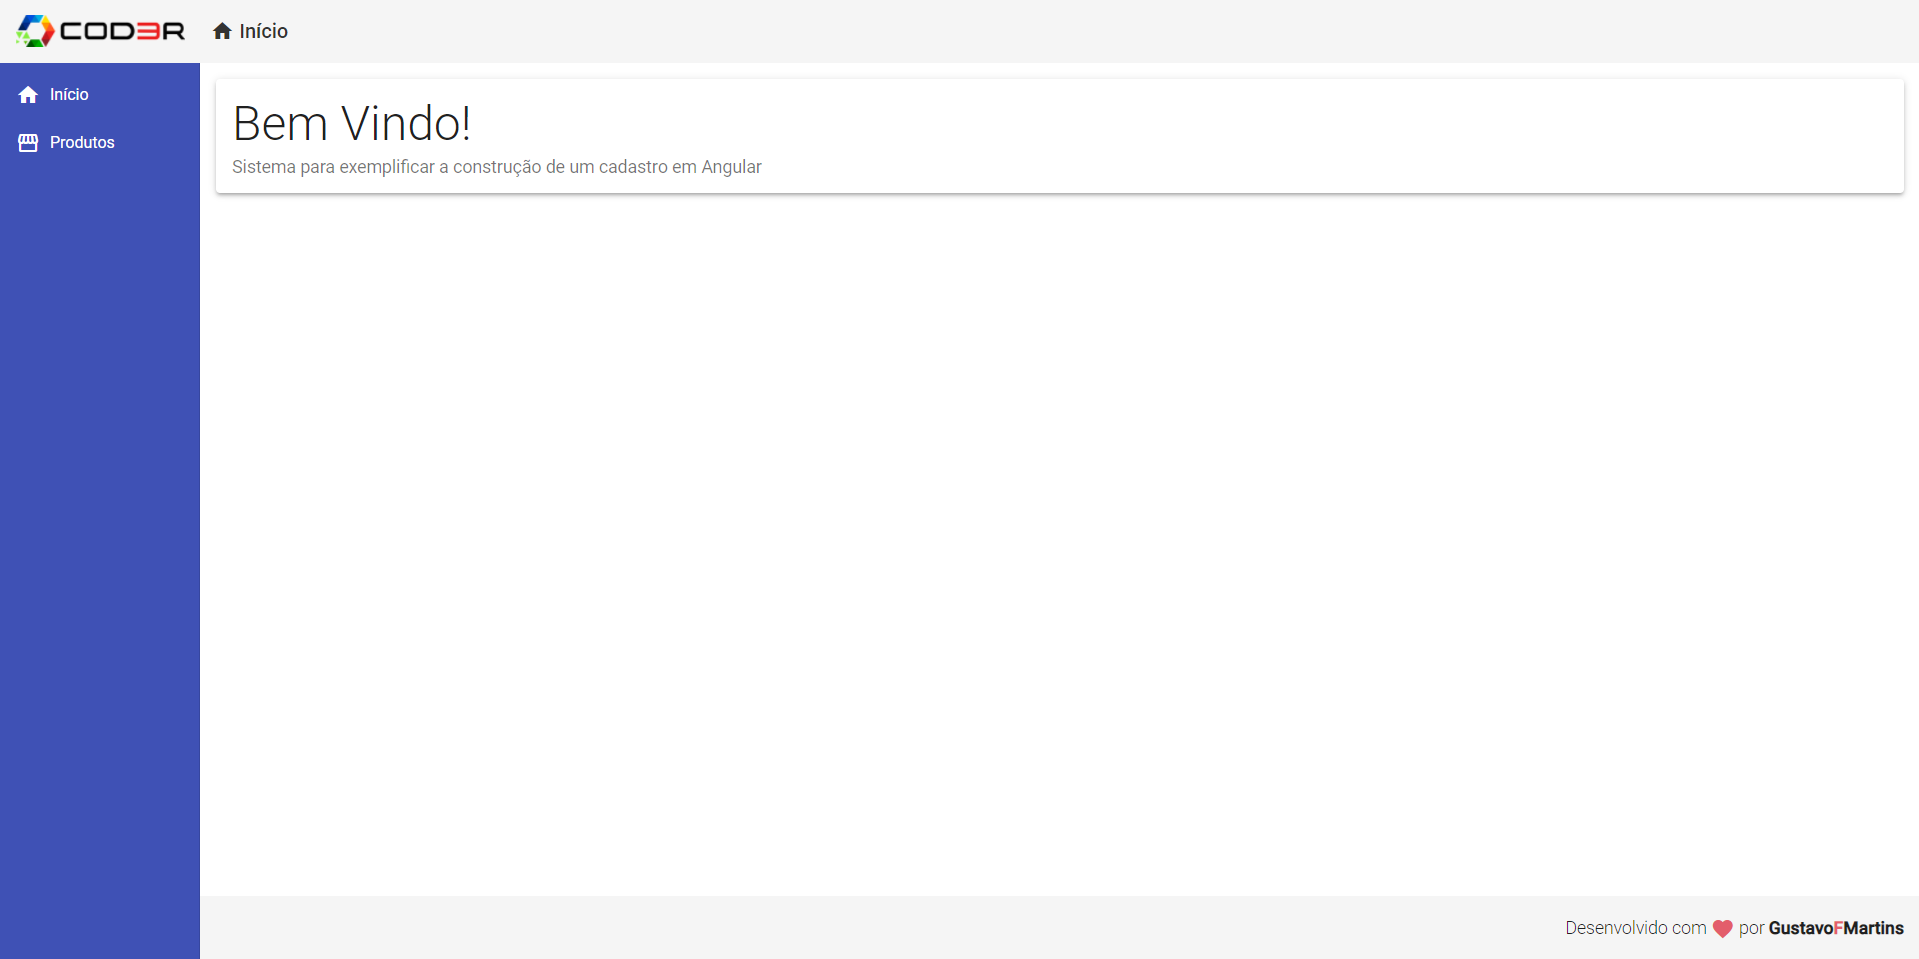Click the COD3R logo in the navbar
Viewport: 1919px width, 959px height.
click(x=100, y=31)
